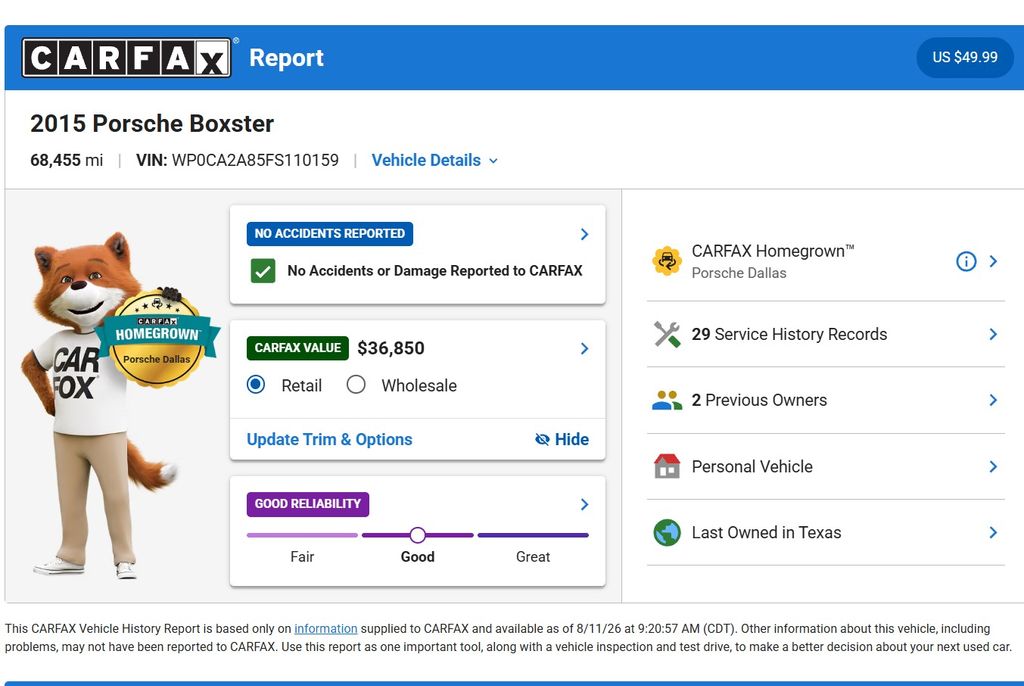Click the wrench Service History icon
The width and height of the screenshot is (1024, 686).
pyautogui.click(x=667, y=335)
